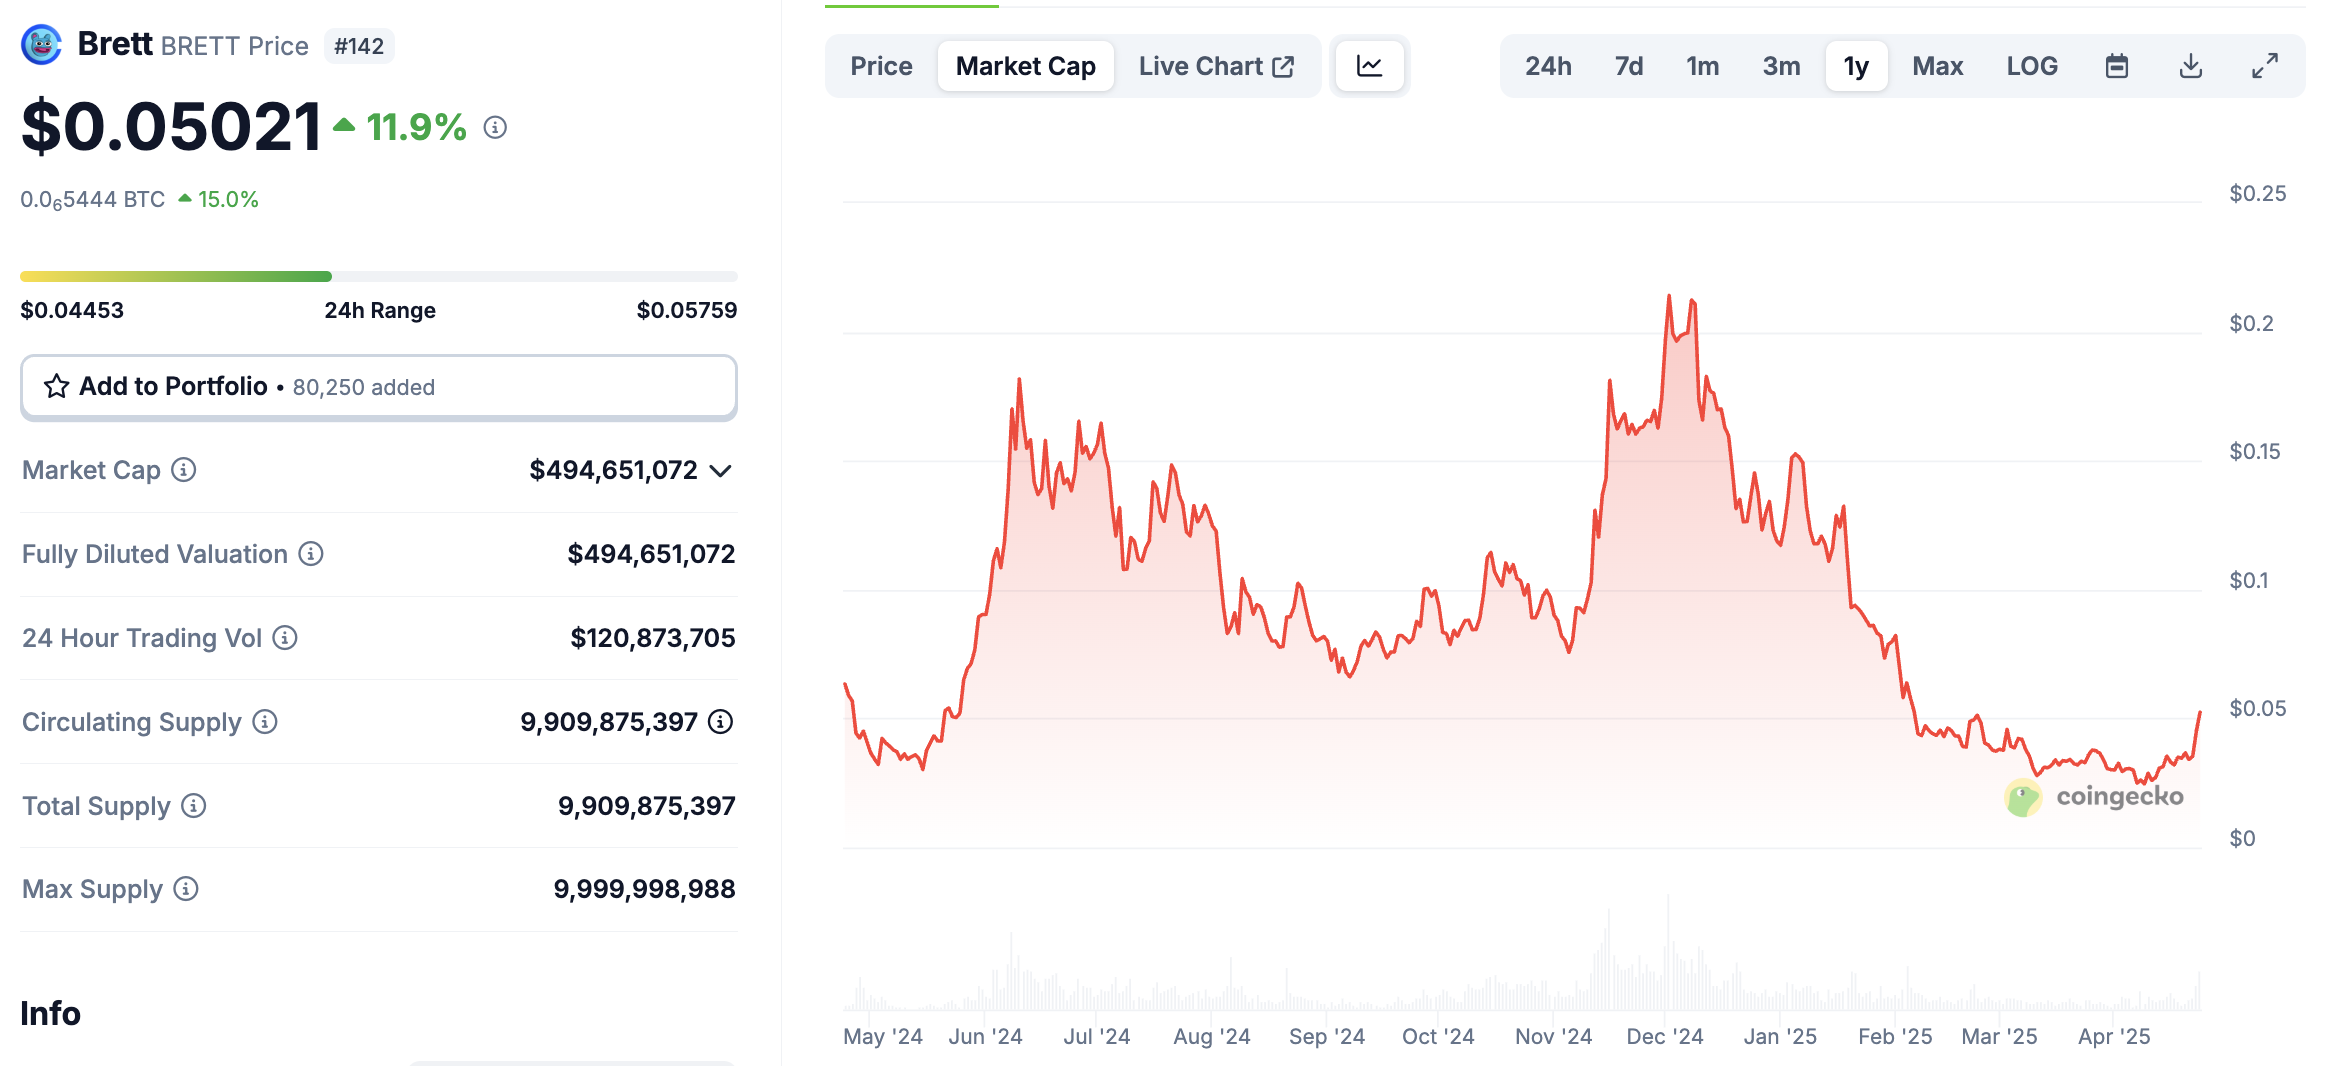The image size is (2326, 1066).
Task: Set chart range to 1y
Action: [1857, 66]
